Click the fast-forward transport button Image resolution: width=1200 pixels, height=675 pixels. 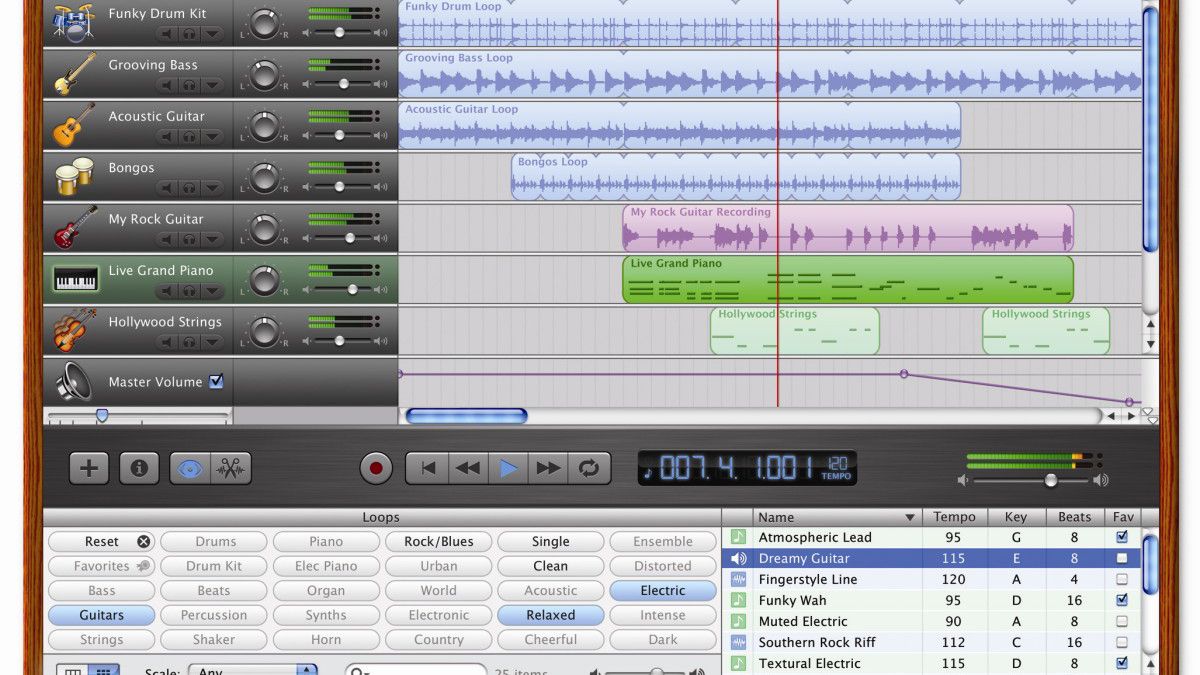pyautogui.click(x=548, y=468)
